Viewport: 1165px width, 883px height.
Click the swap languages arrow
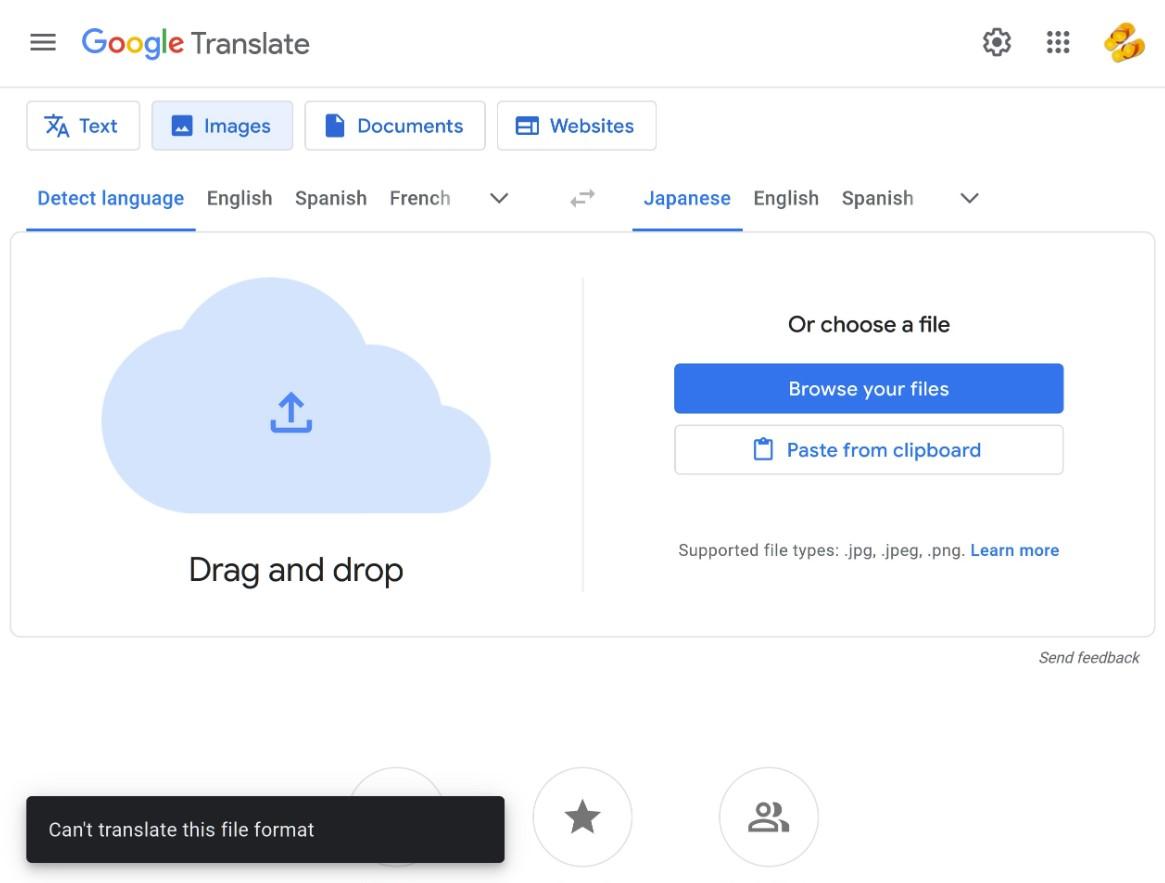point(583,198)
